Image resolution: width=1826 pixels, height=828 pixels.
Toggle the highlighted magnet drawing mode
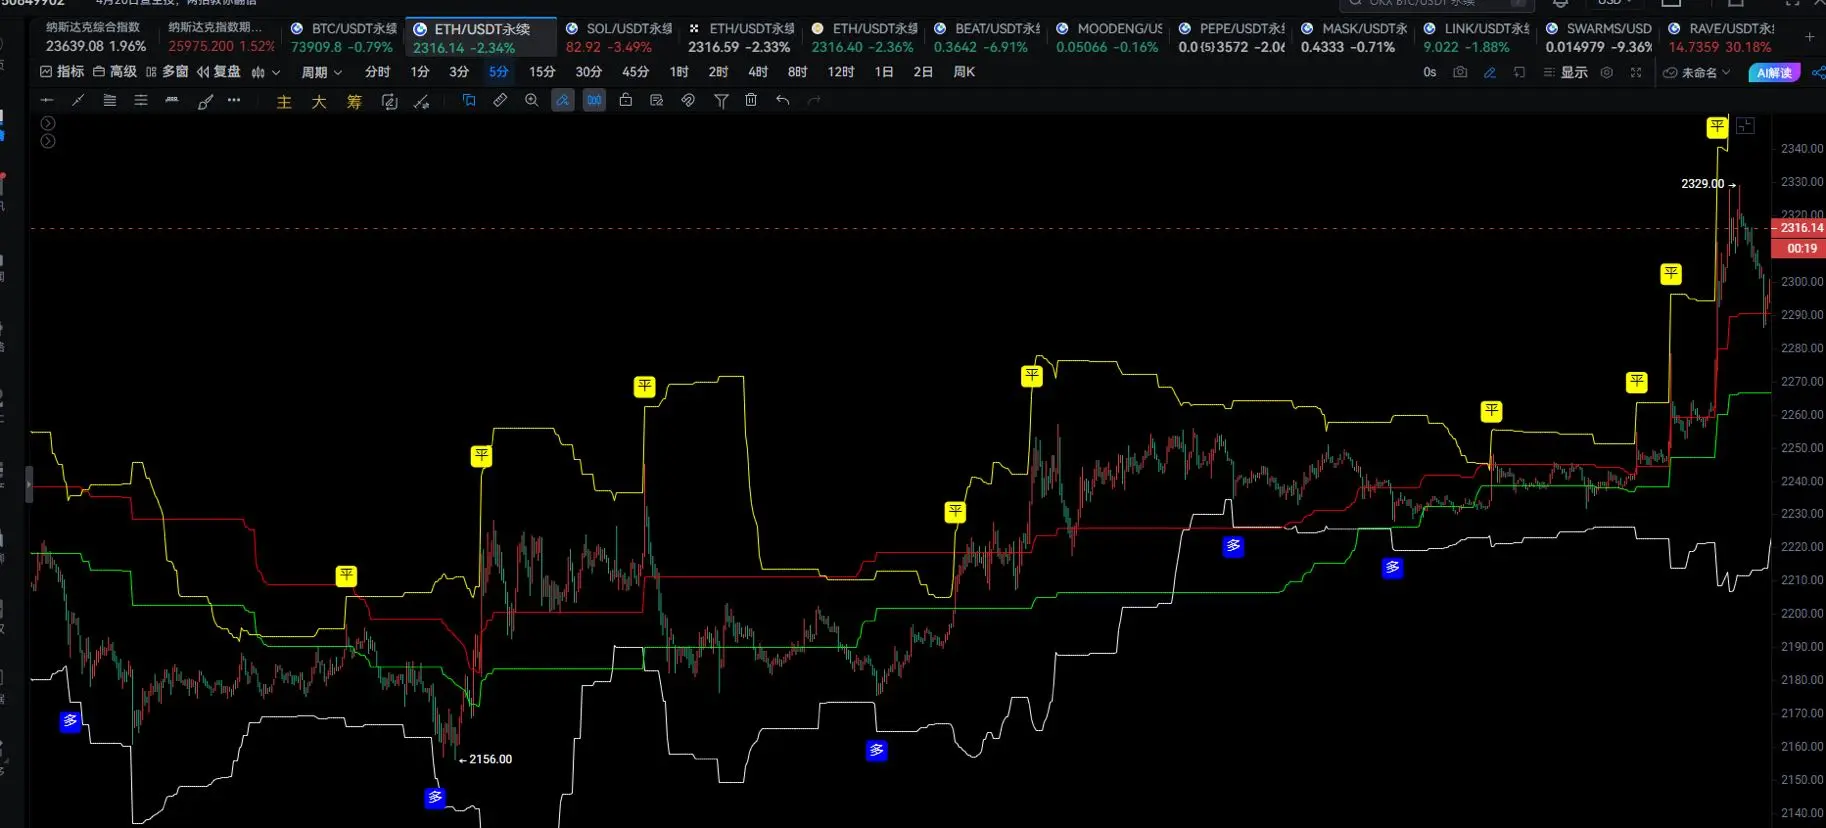(563, 100)
